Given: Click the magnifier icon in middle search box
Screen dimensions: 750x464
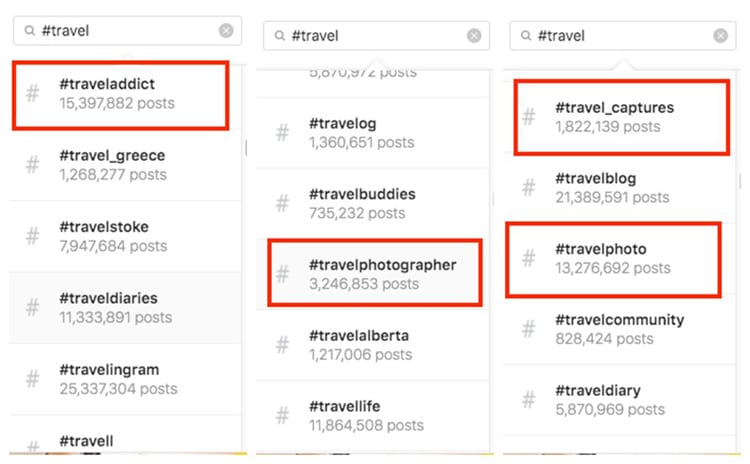Looking at the screenshot, I should coord(278,36).
